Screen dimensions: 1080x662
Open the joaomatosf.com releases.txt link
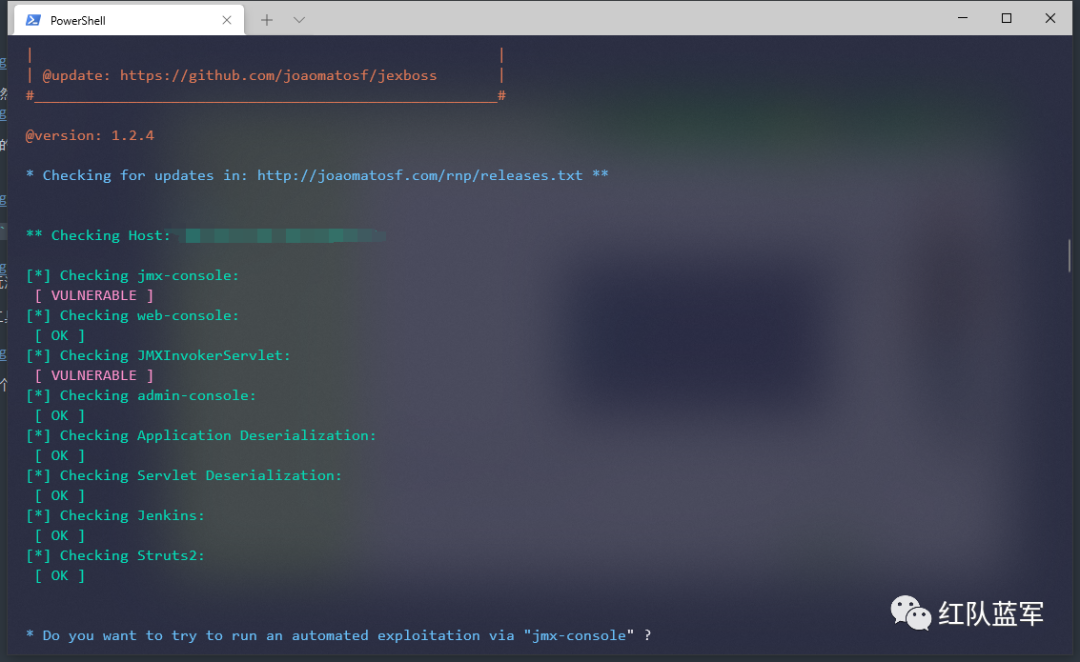419,175
